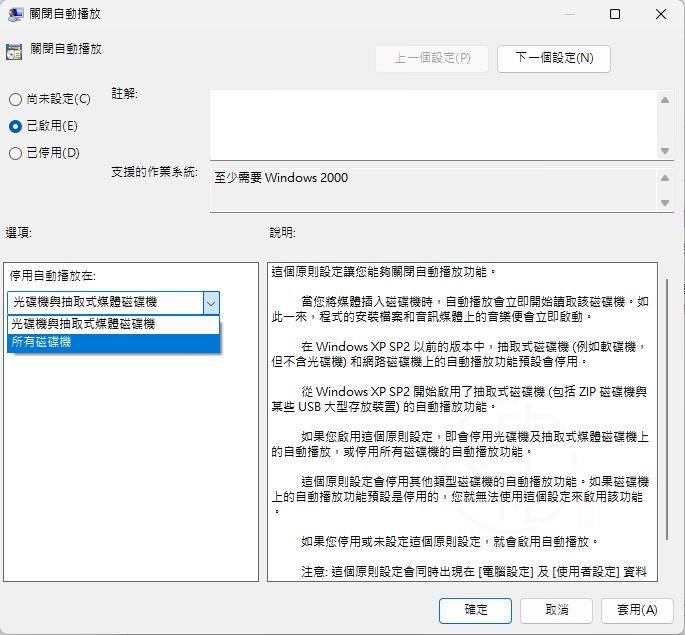Maximize the 關閉自動播放 window
Screen dimensions: 685x635
(x=615, y=14)
